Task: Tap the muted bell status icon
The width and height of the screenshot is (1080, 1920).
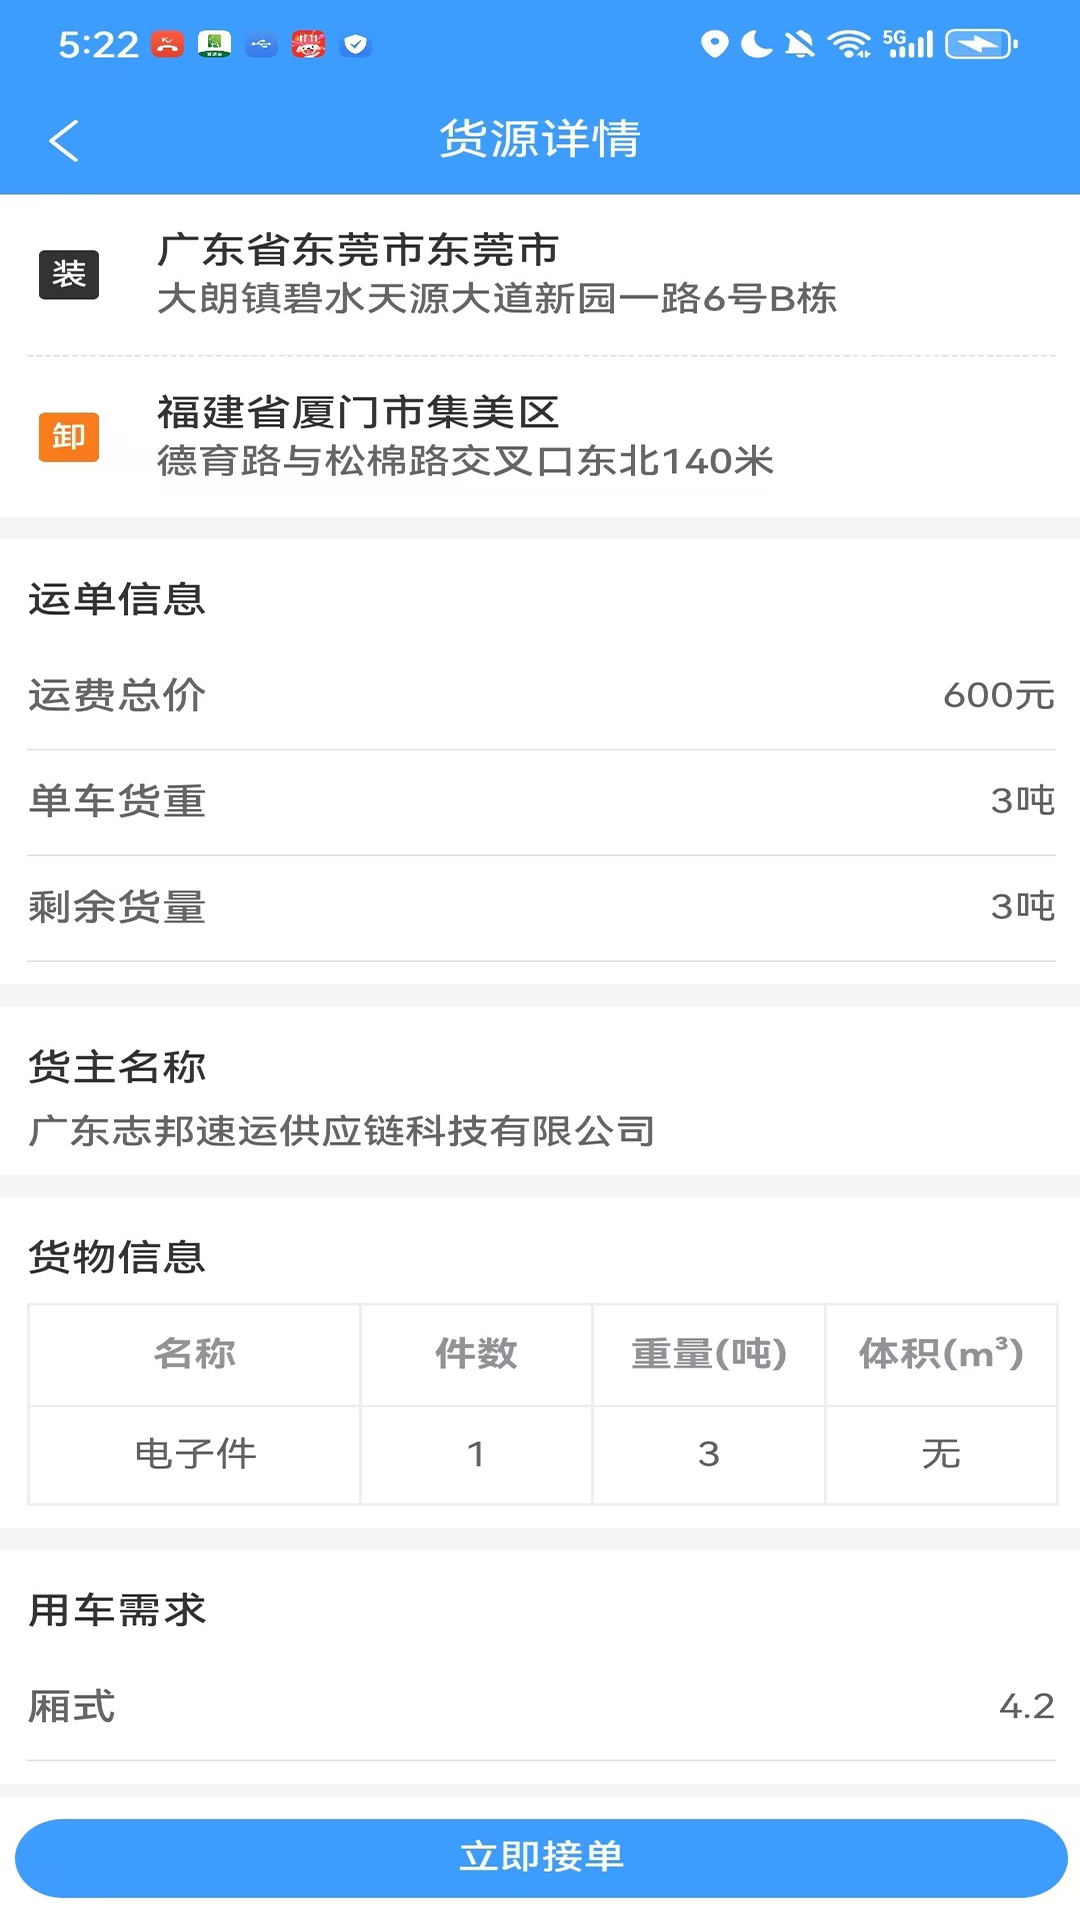Action: pos(800,44)
